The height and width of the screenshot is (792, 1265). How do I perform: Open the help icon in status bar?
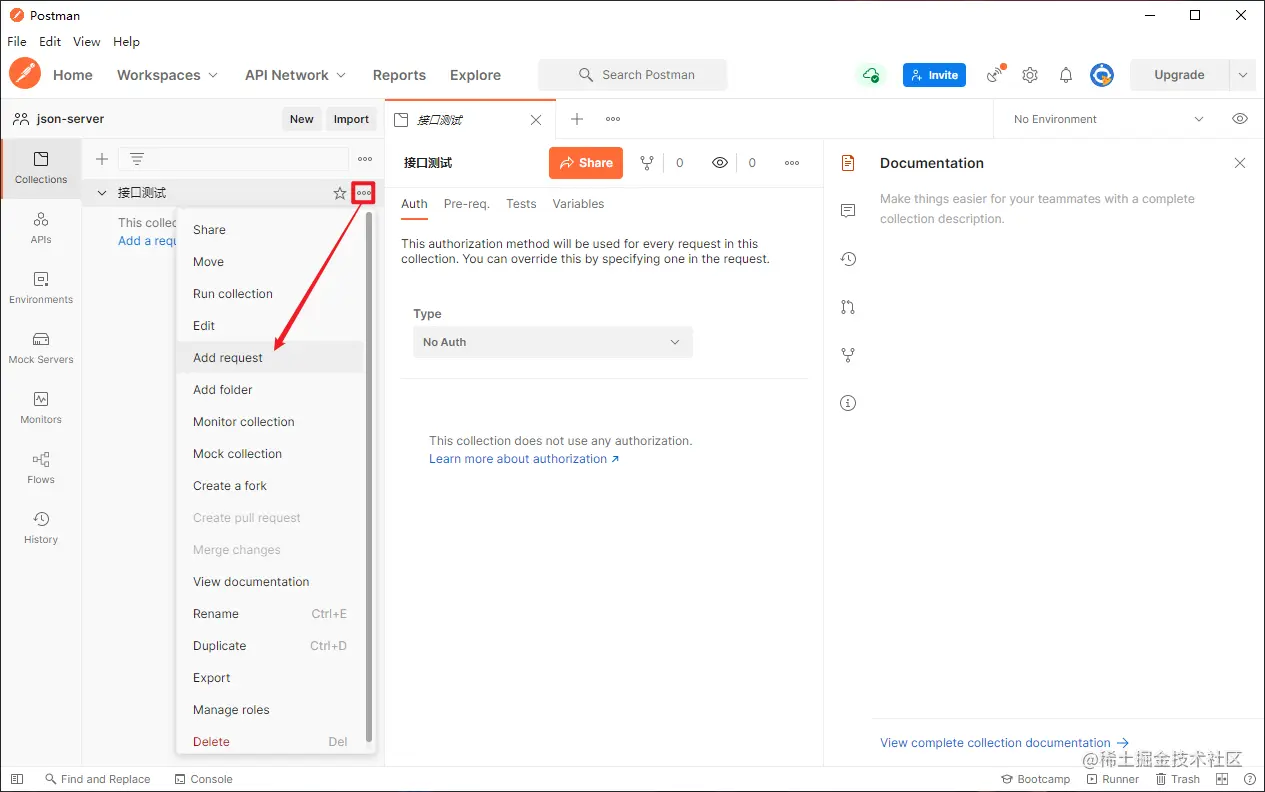click(x=1250, y=779)
